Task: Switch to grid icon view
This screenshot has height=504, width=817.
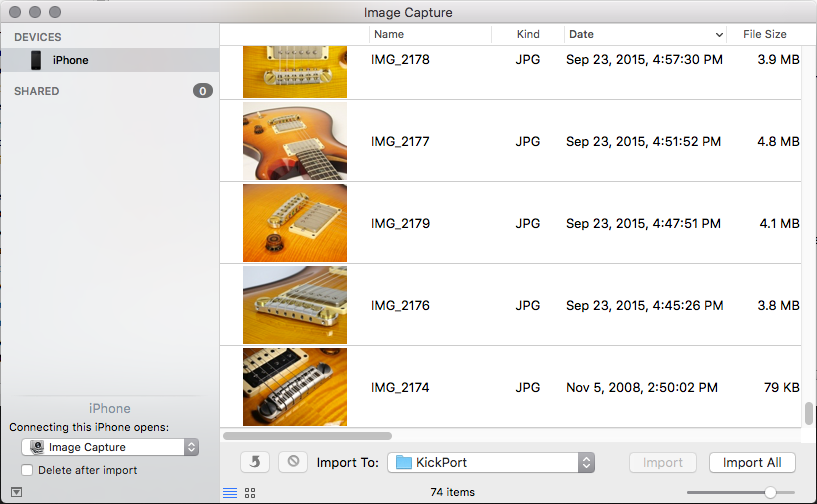Action: [x=250, y=493]
